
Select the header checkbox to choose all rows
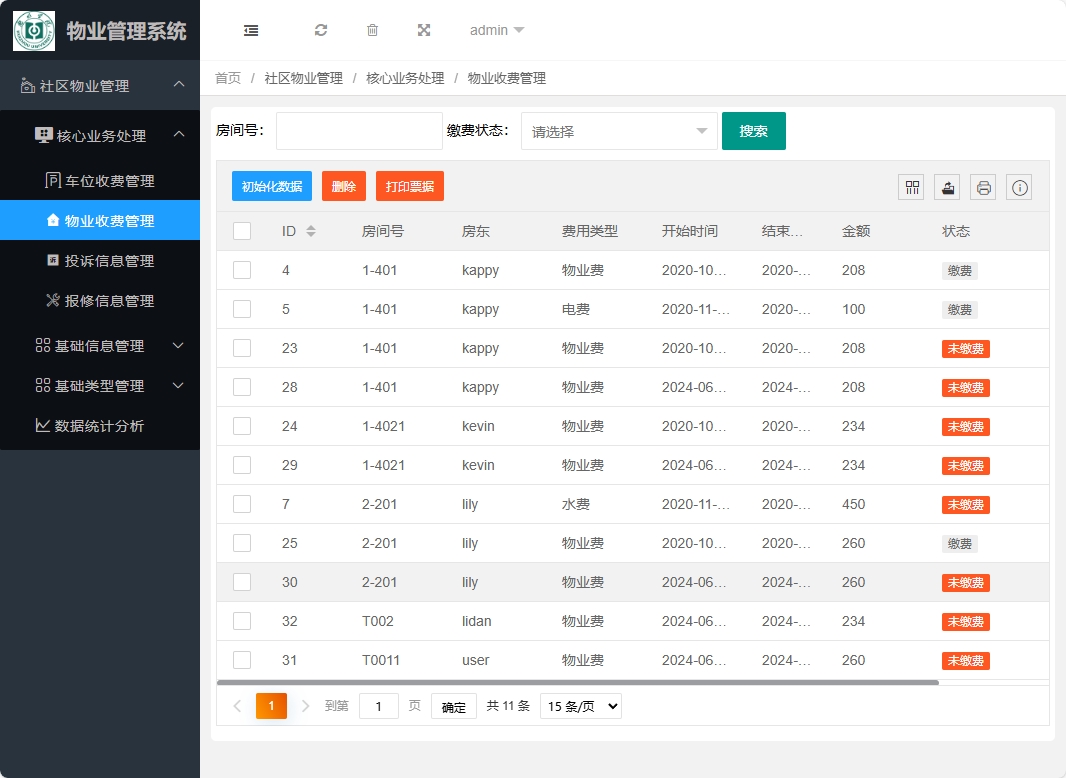tap(241, 230)
